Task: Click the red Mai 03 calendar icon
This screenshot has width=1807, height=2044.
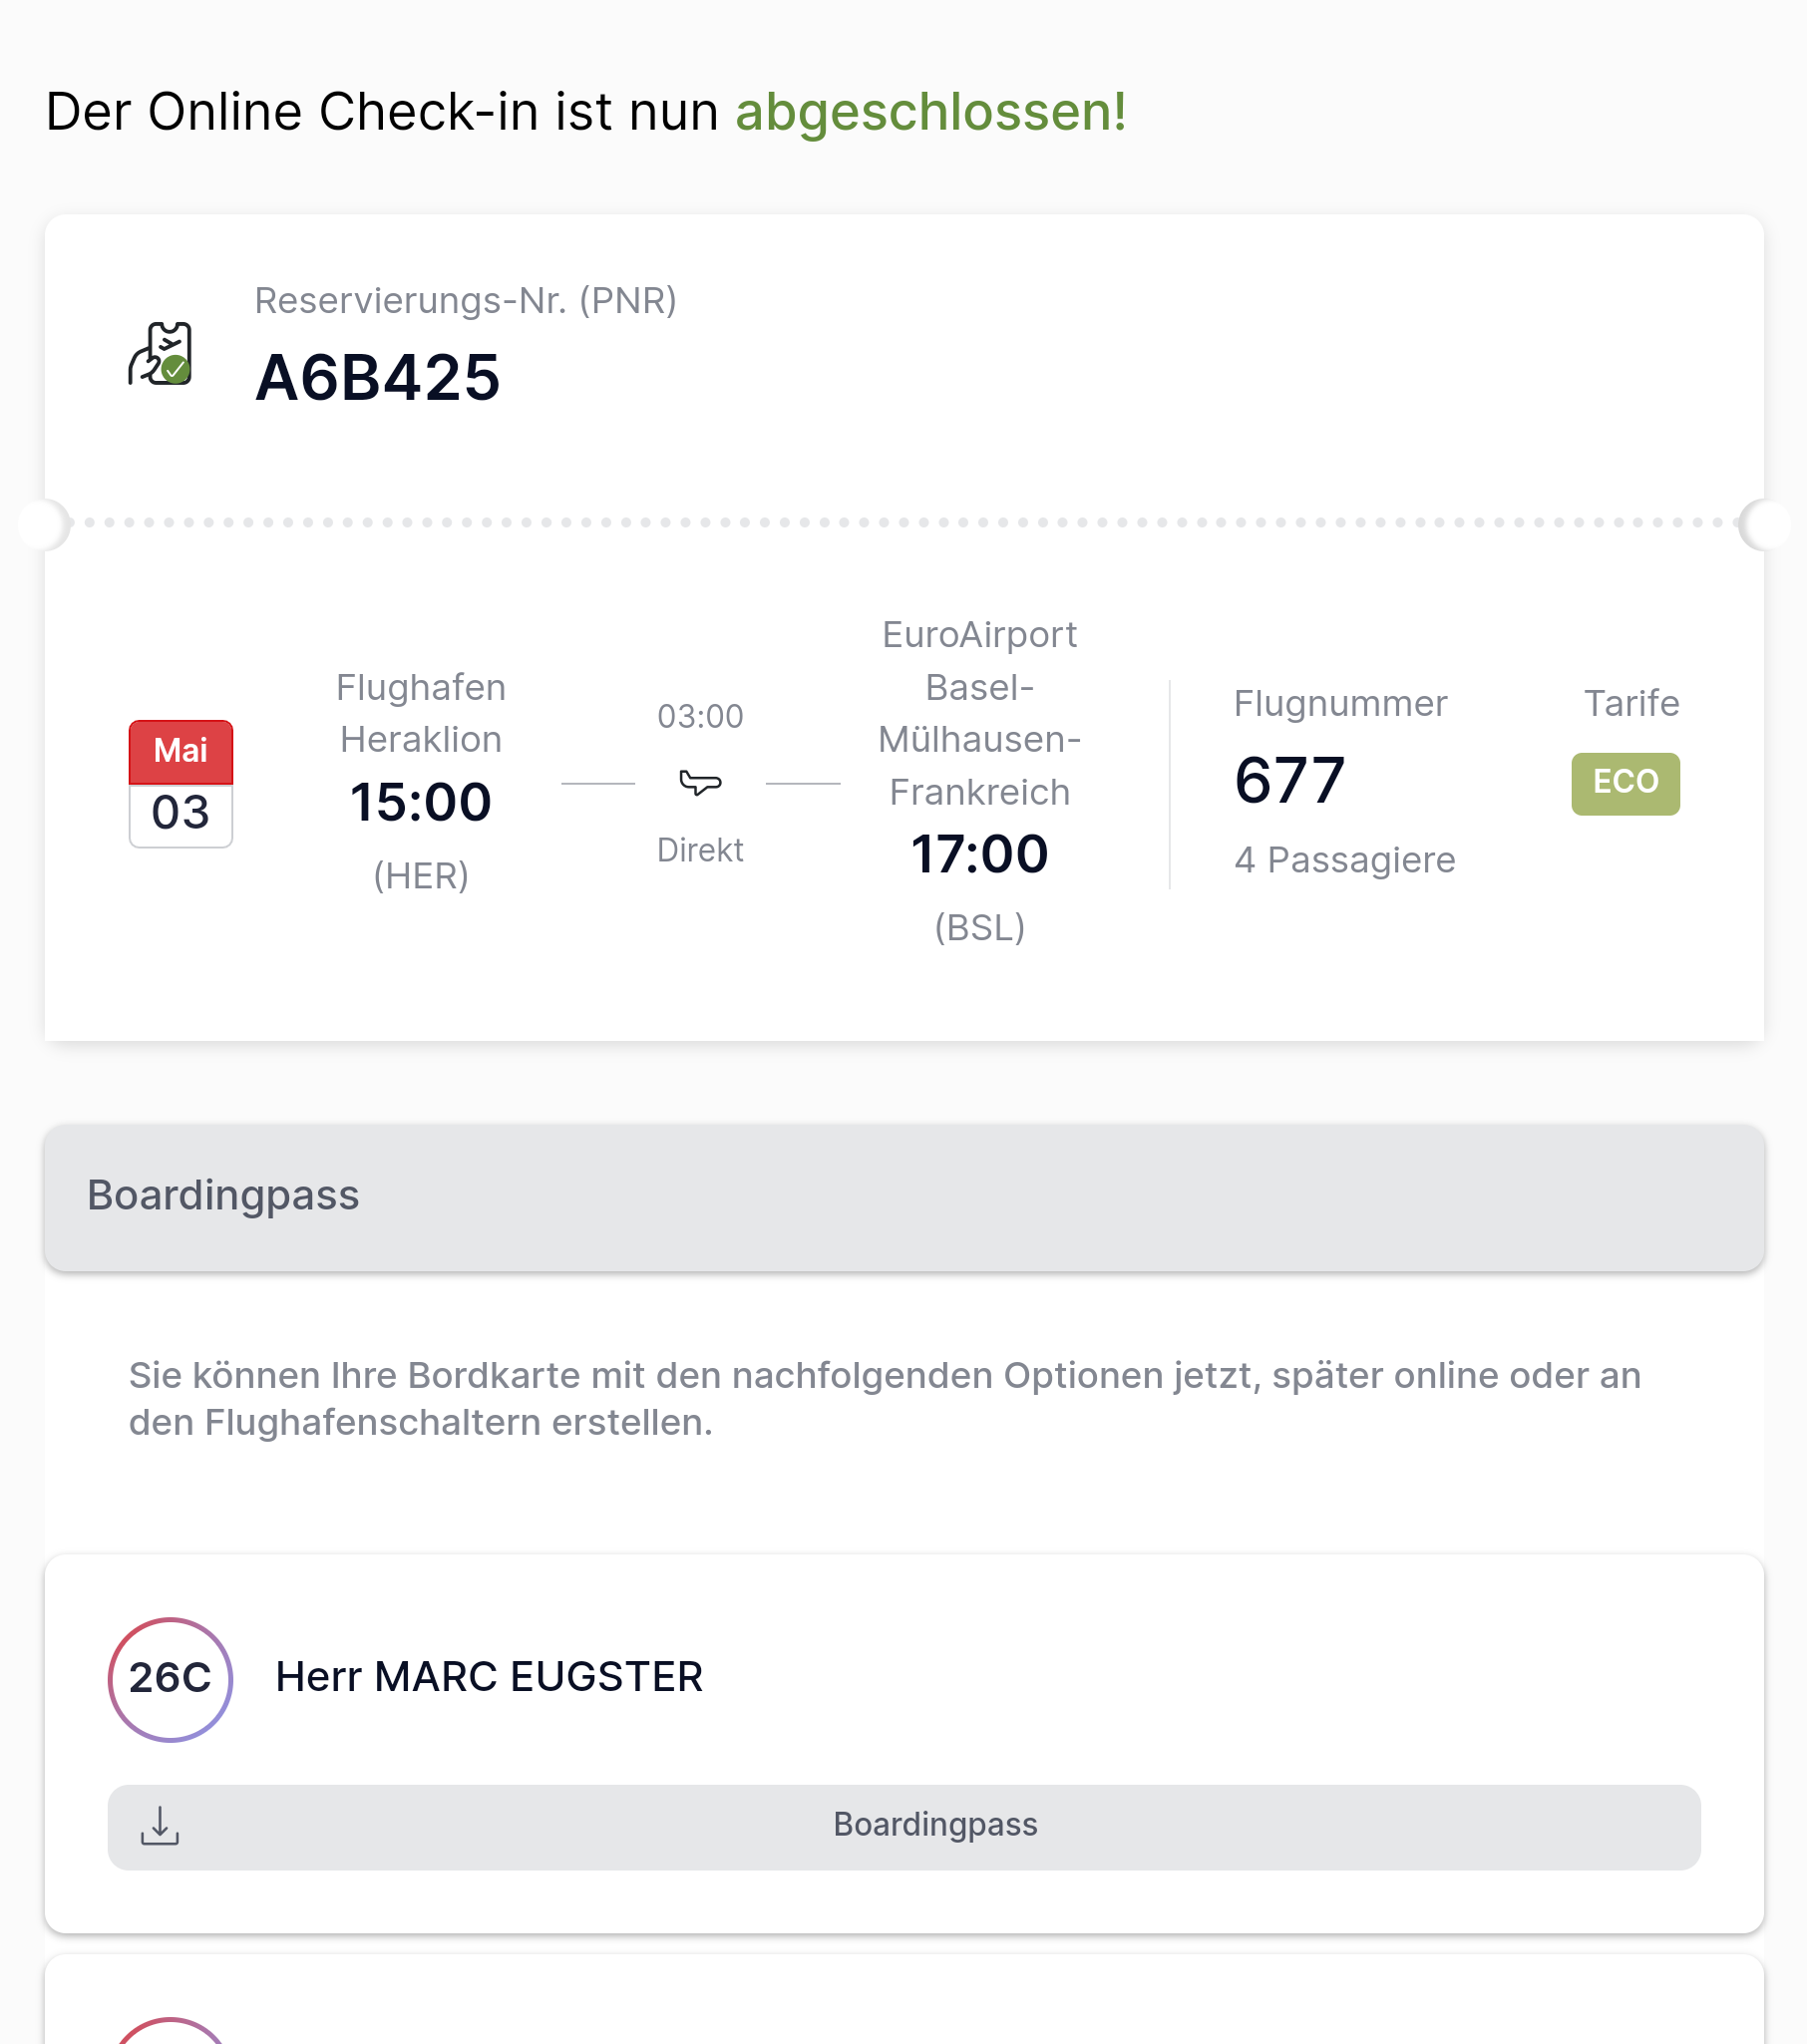Action: point(181,784)
